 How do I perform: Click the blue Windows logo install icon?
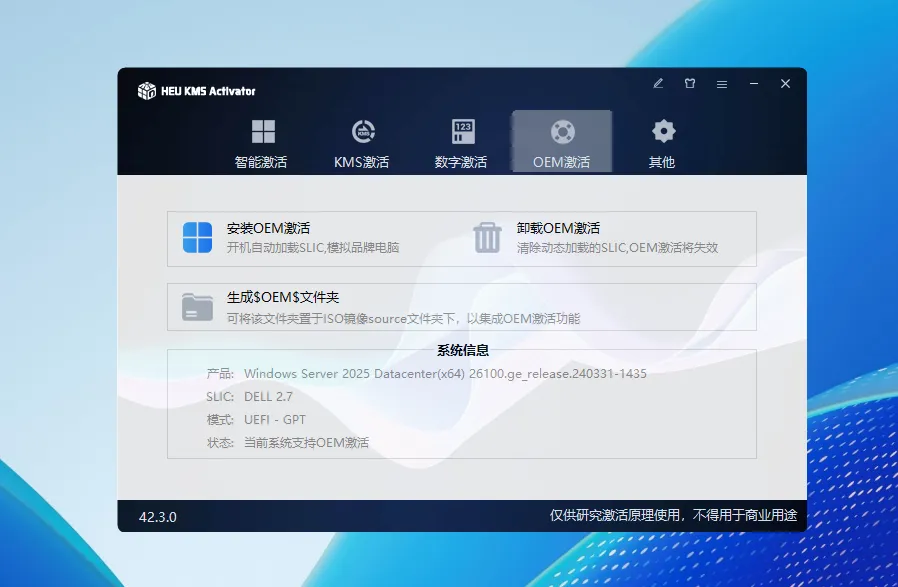tap(198, 238)
